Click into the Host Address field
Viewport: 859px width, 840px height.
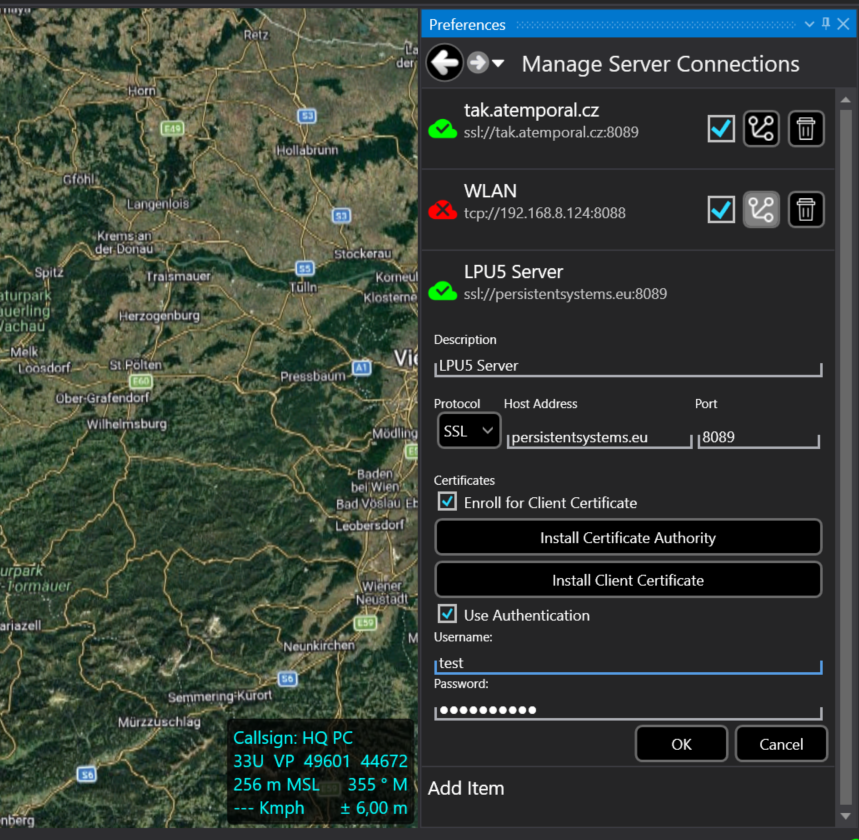pyautogui.click(x=598, y=438)
